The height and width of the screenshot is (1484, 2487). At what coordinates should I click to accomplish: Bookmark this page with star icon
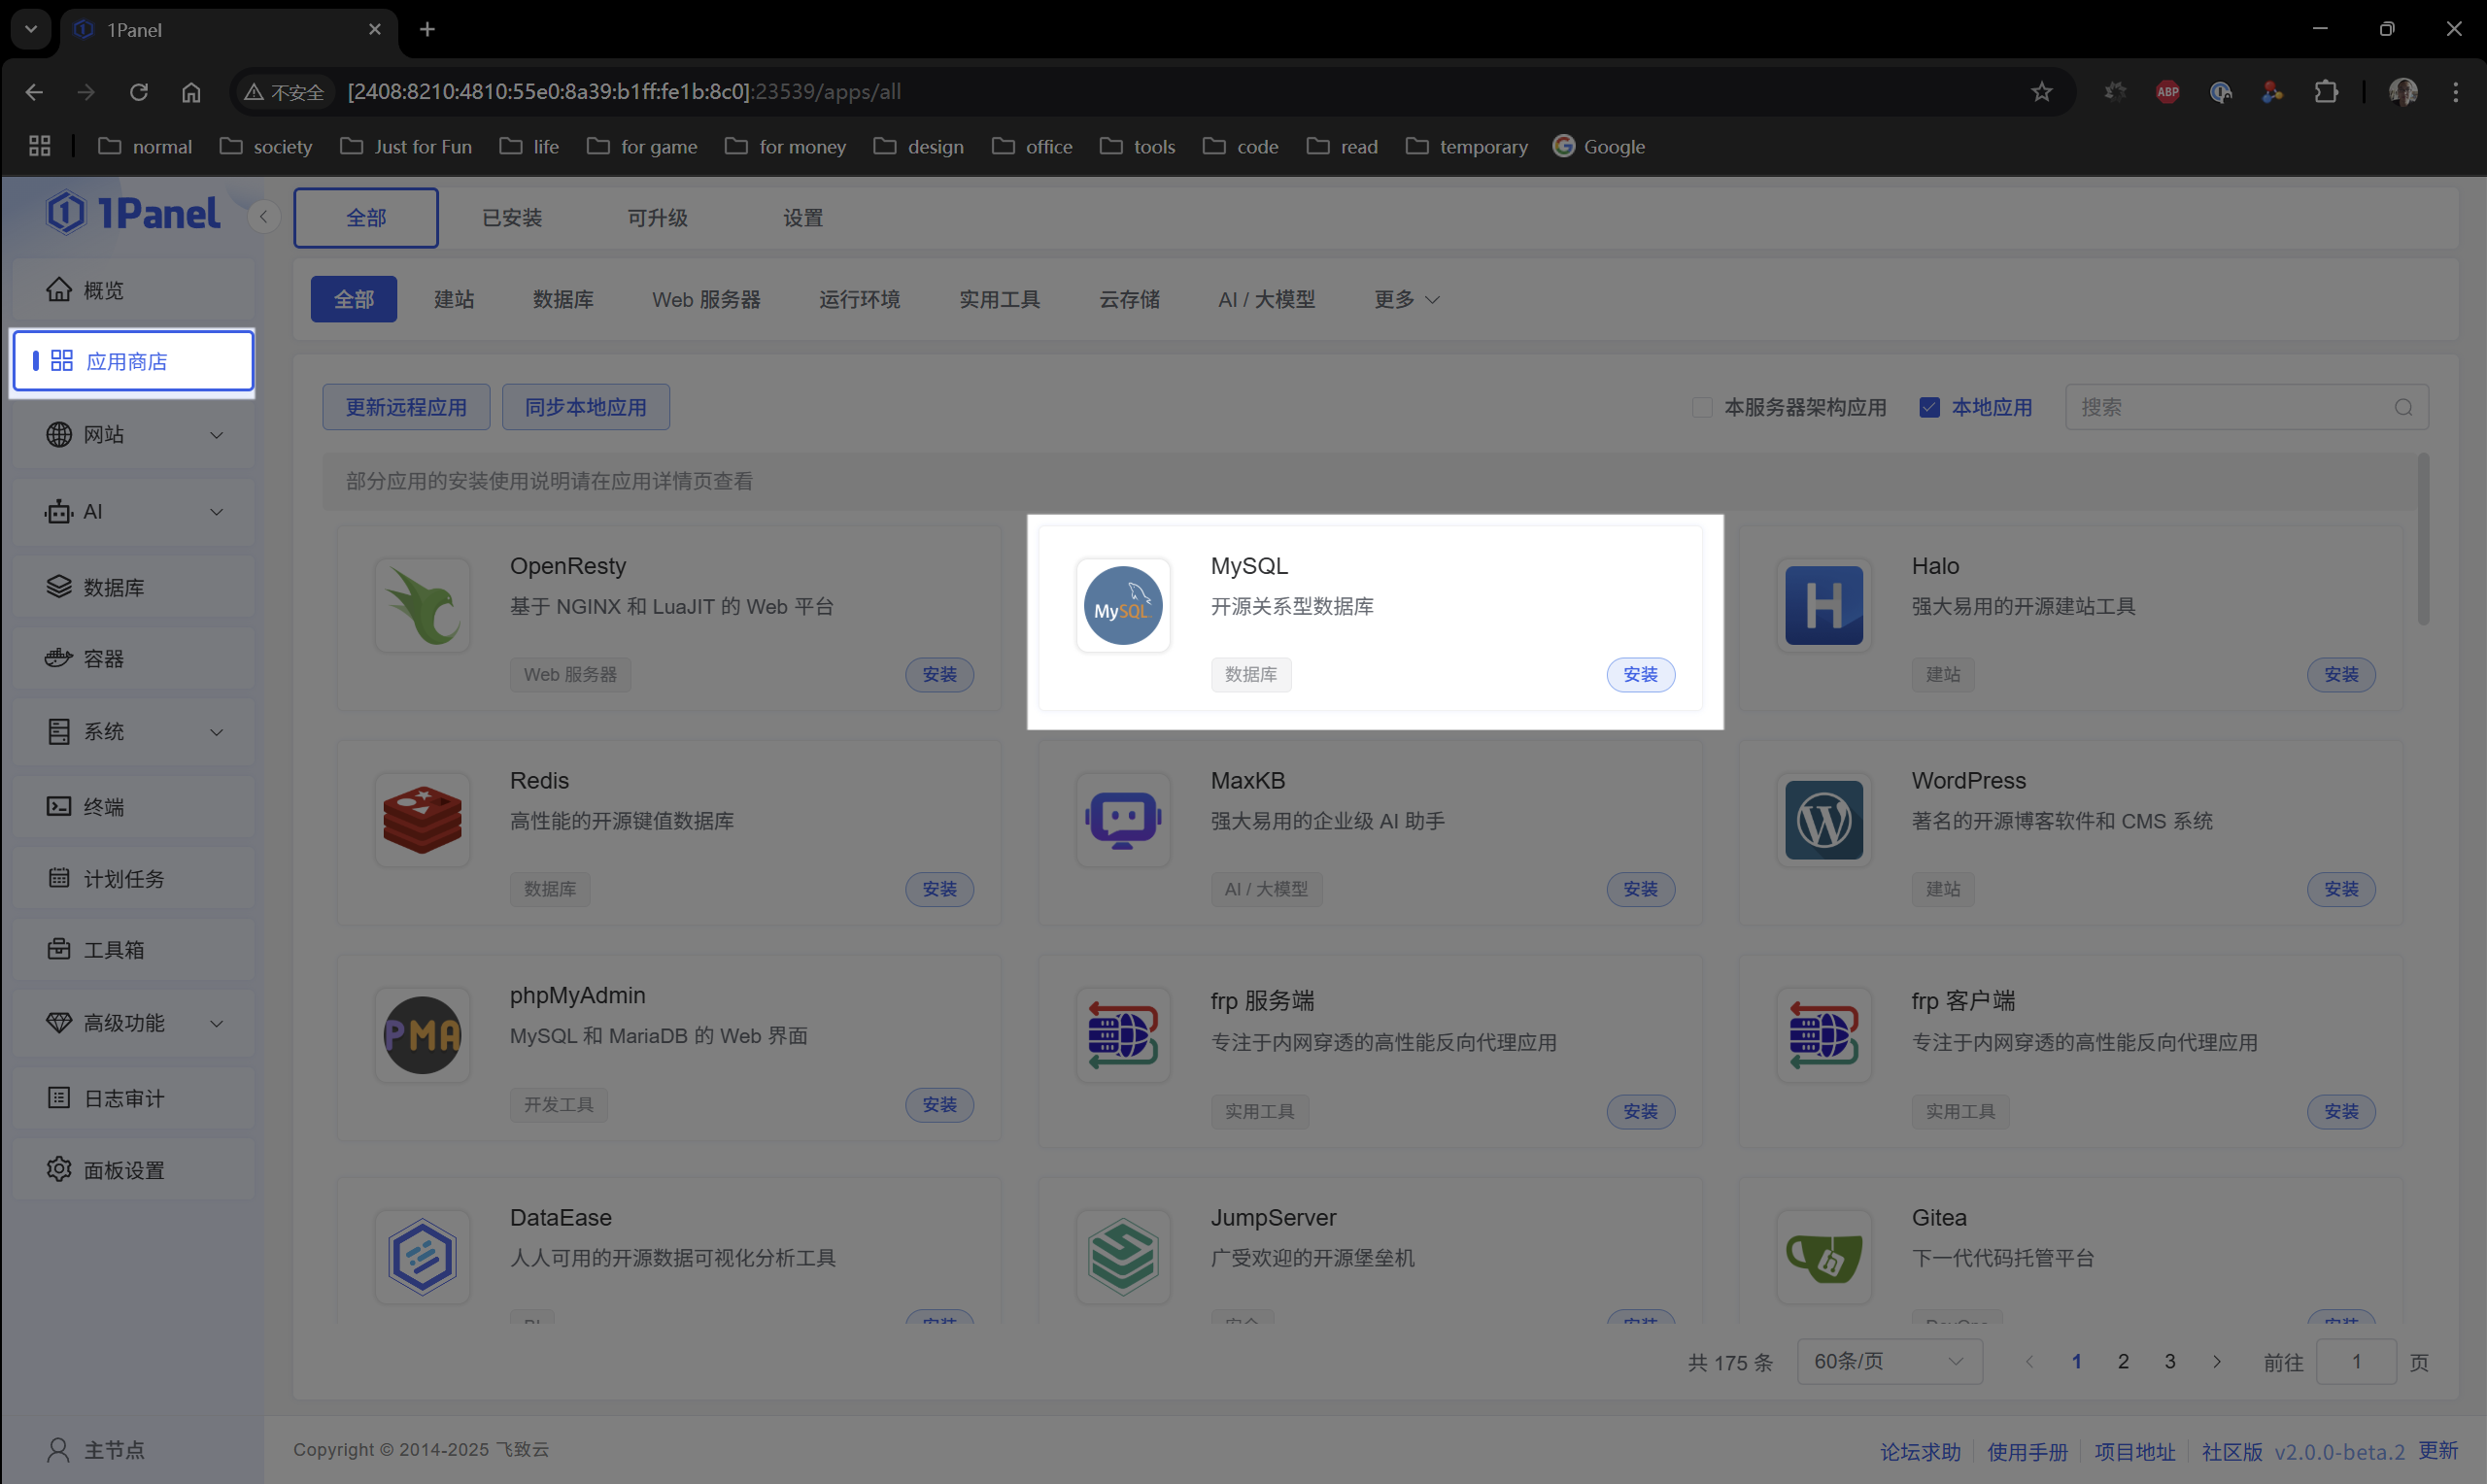[2041, 92]
